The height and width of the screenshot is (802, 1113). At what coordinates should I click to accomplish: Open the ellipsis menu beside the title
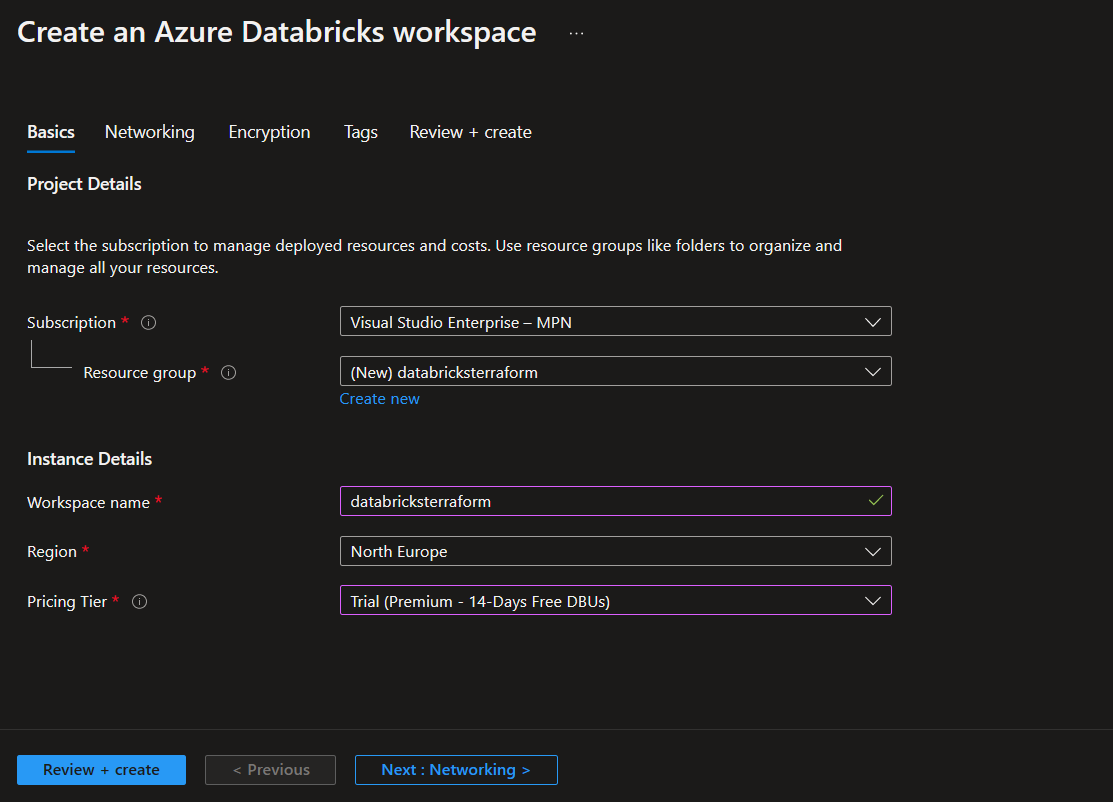(576, 33)
